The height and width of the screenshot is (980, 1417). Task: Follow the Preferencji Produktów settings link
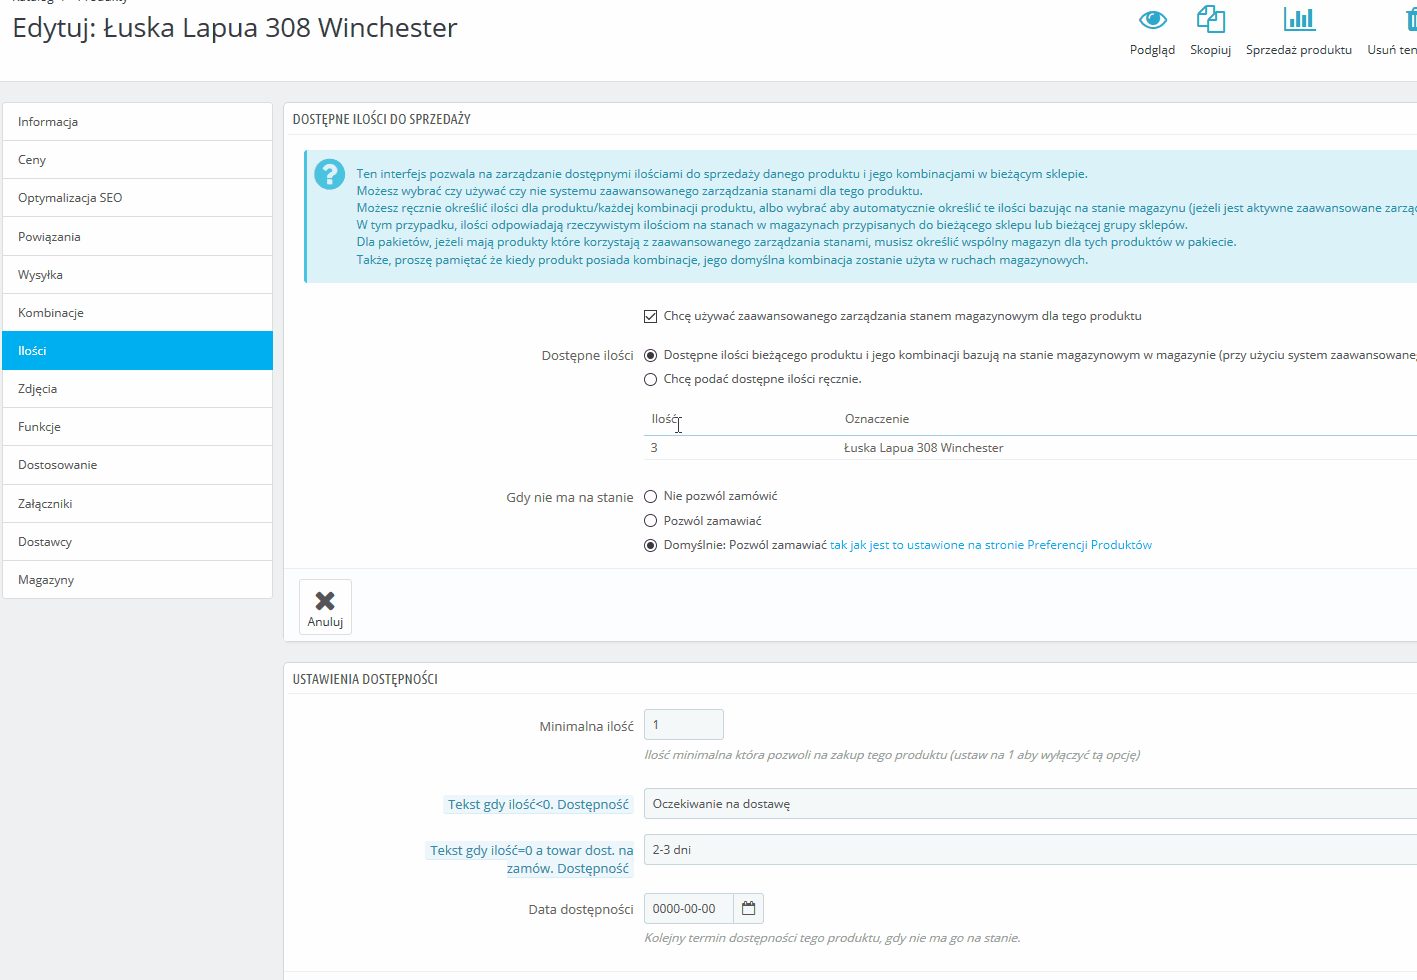[x=991, y=545]
